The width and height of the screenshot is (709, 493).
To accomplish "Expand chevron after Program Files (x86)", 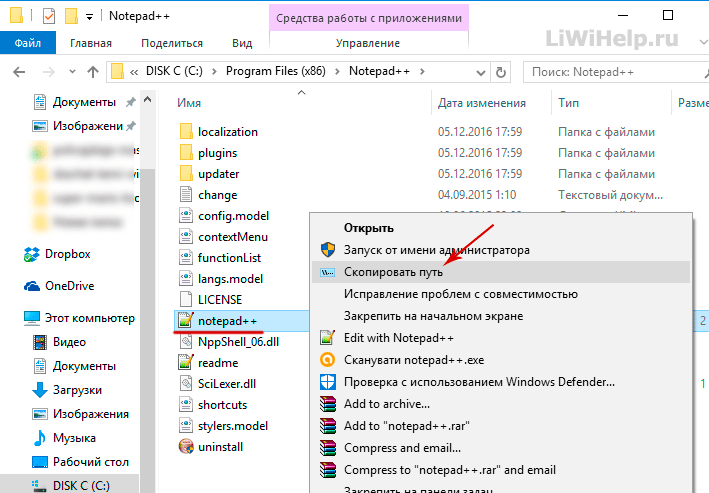I will (337, 71).
